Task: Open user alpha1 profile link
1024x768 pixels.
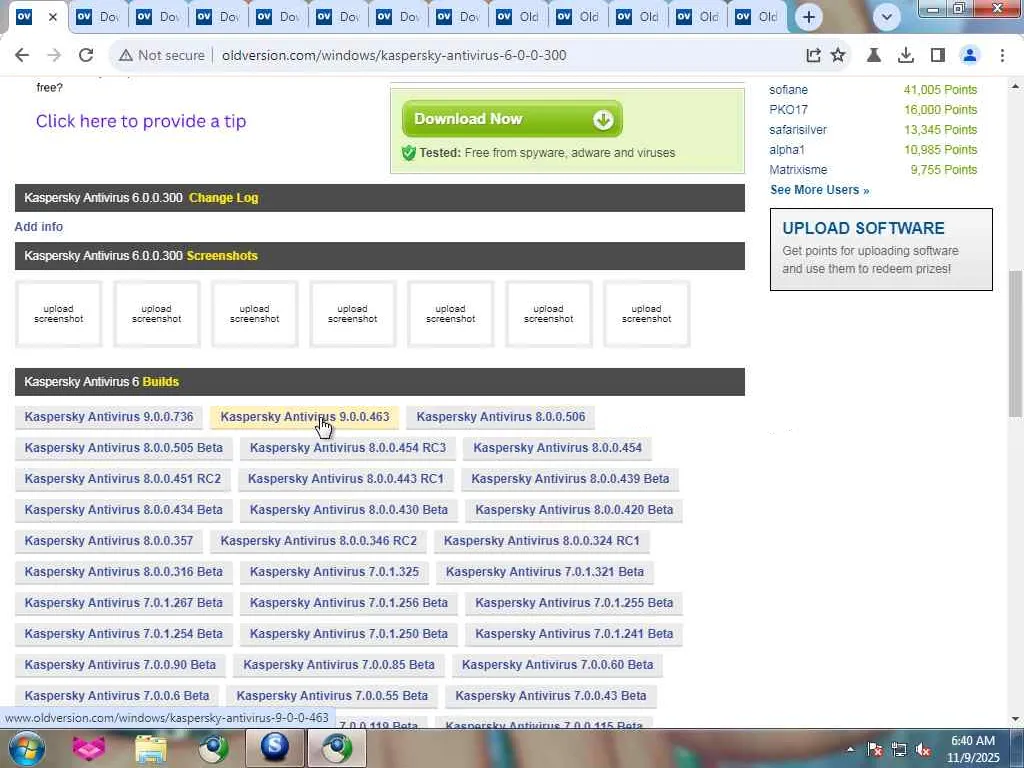Action: point(787,150)
